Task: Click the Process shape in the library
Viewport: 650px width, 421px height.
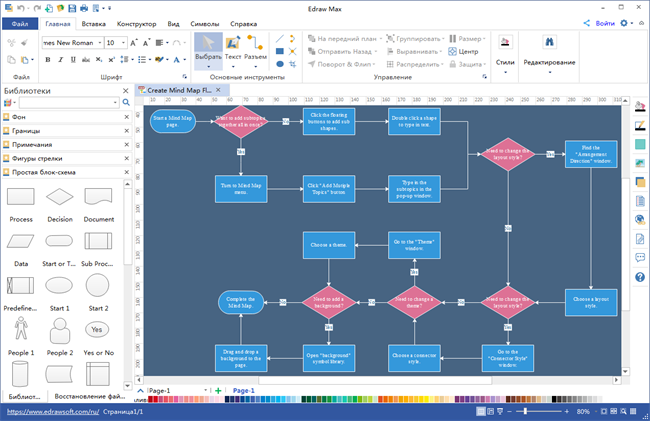Action: click(x=21, y=198)
